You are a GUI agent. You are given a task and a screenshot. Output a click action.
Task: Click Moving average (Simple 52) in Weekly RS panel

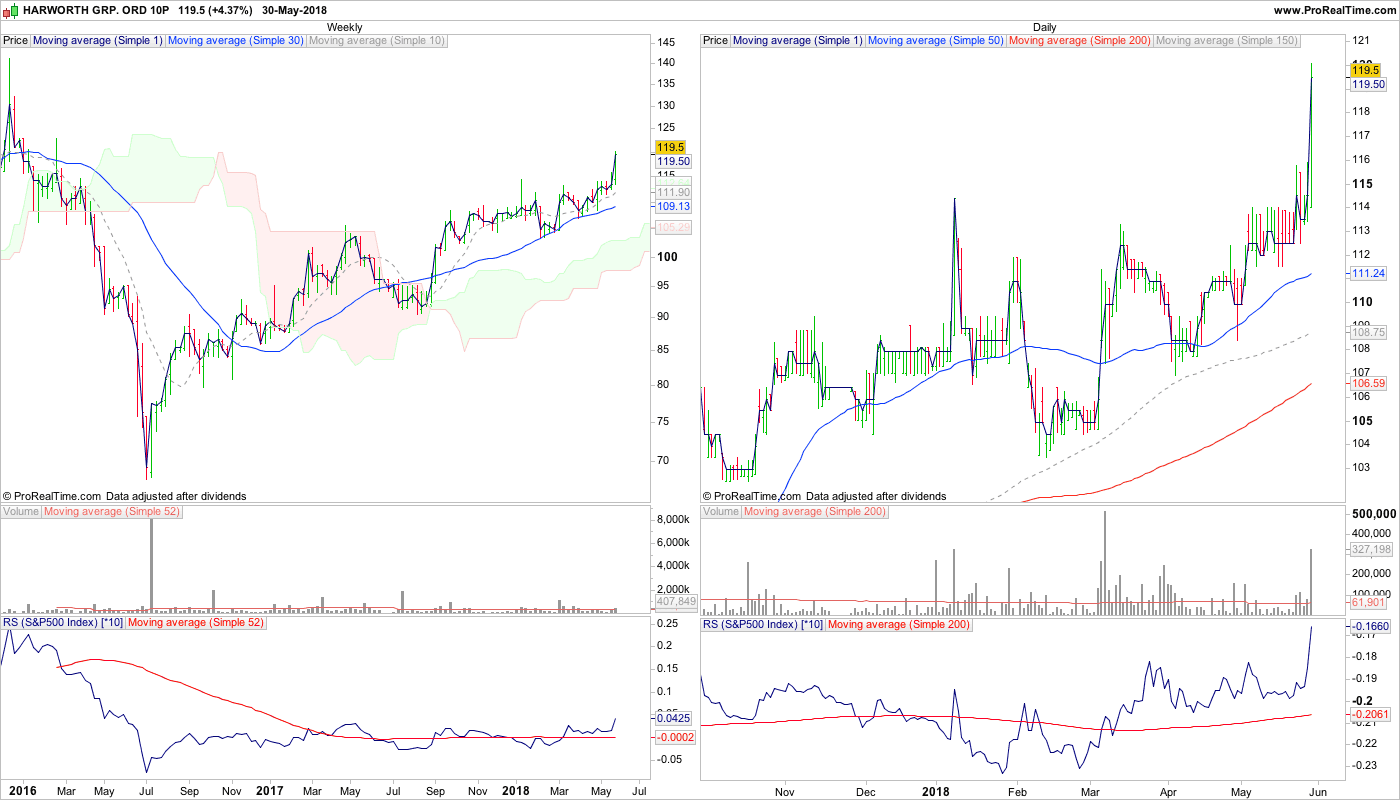(198, 623)
